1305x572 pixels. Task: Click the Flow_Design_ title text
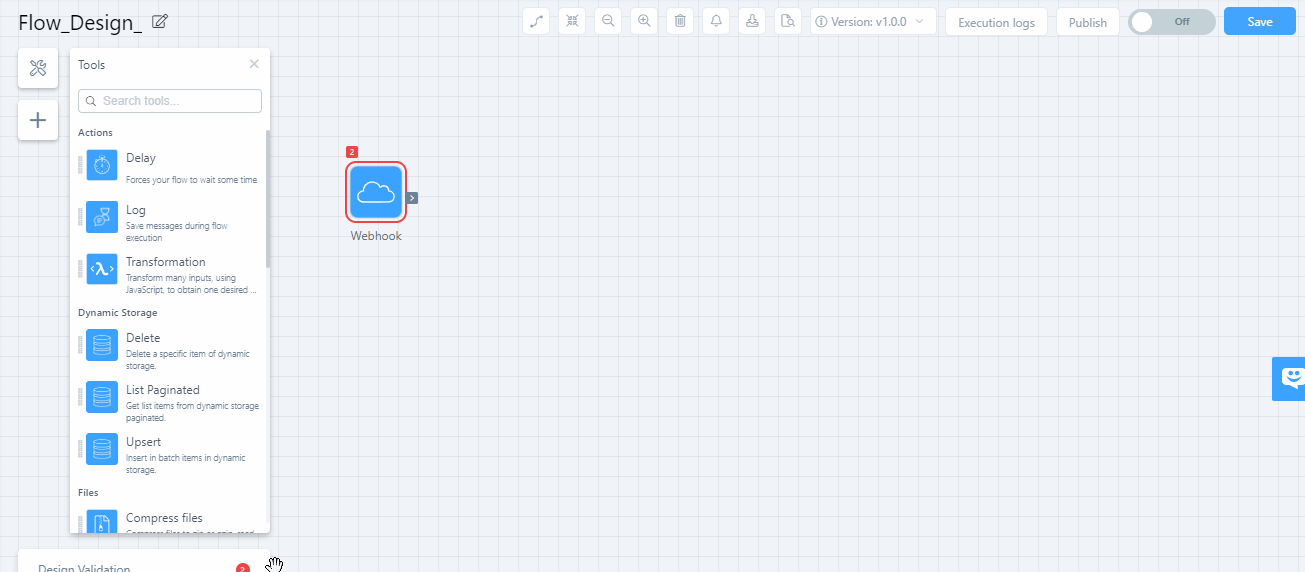(80, 22)
